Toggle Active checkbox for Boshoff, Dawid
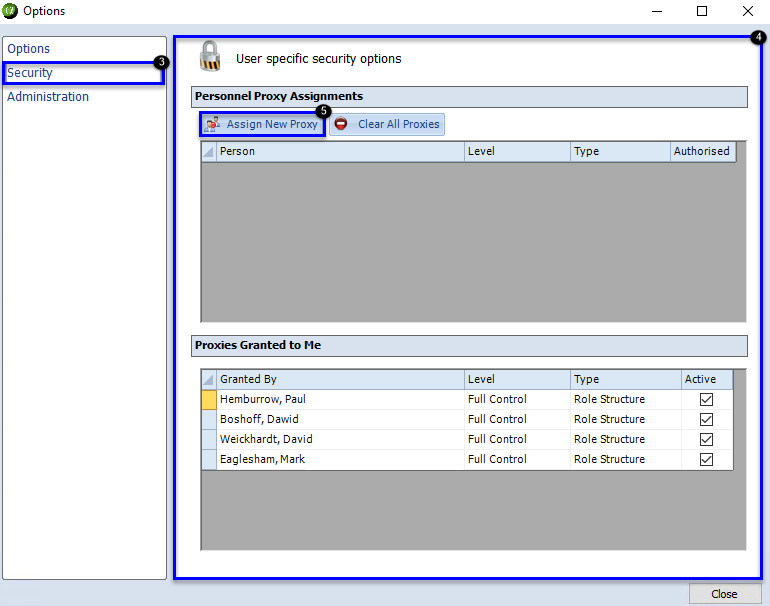The width and height of the screenshot is (770, 606). click(x=706, y=419)
